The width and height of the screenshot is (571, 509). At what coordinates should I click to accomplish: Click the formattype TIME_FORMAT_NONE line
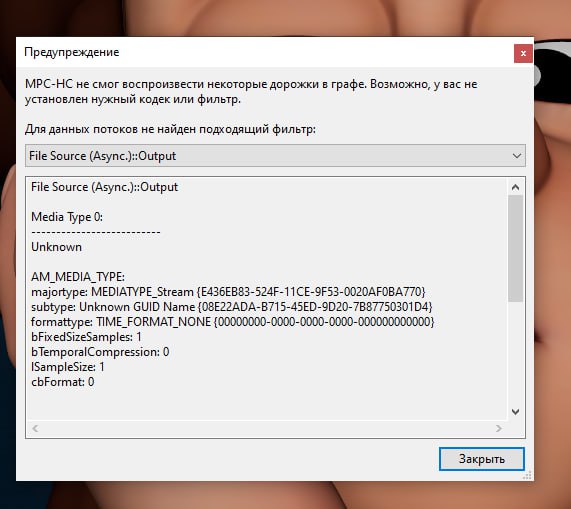click(233, 322)
